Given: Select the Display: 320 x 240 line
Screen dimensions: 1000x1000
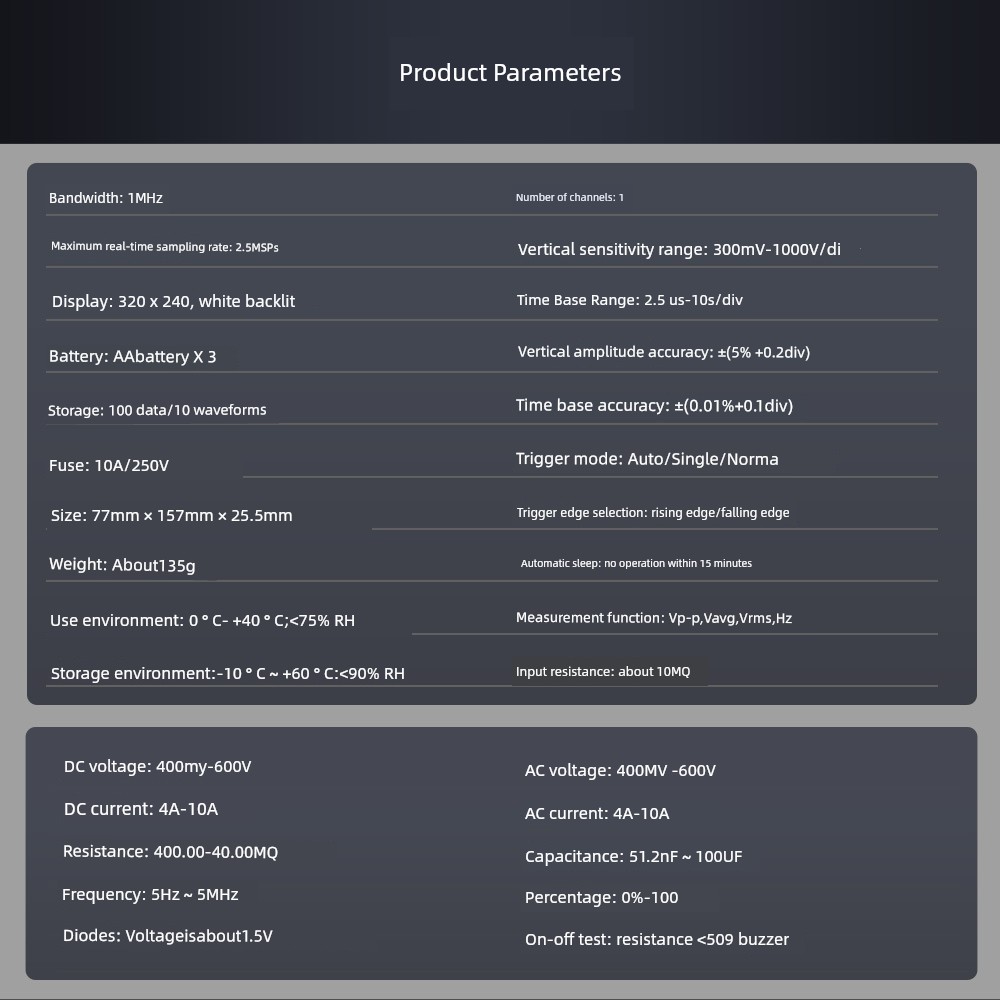Looking at the screenshot, I should 173,301.
